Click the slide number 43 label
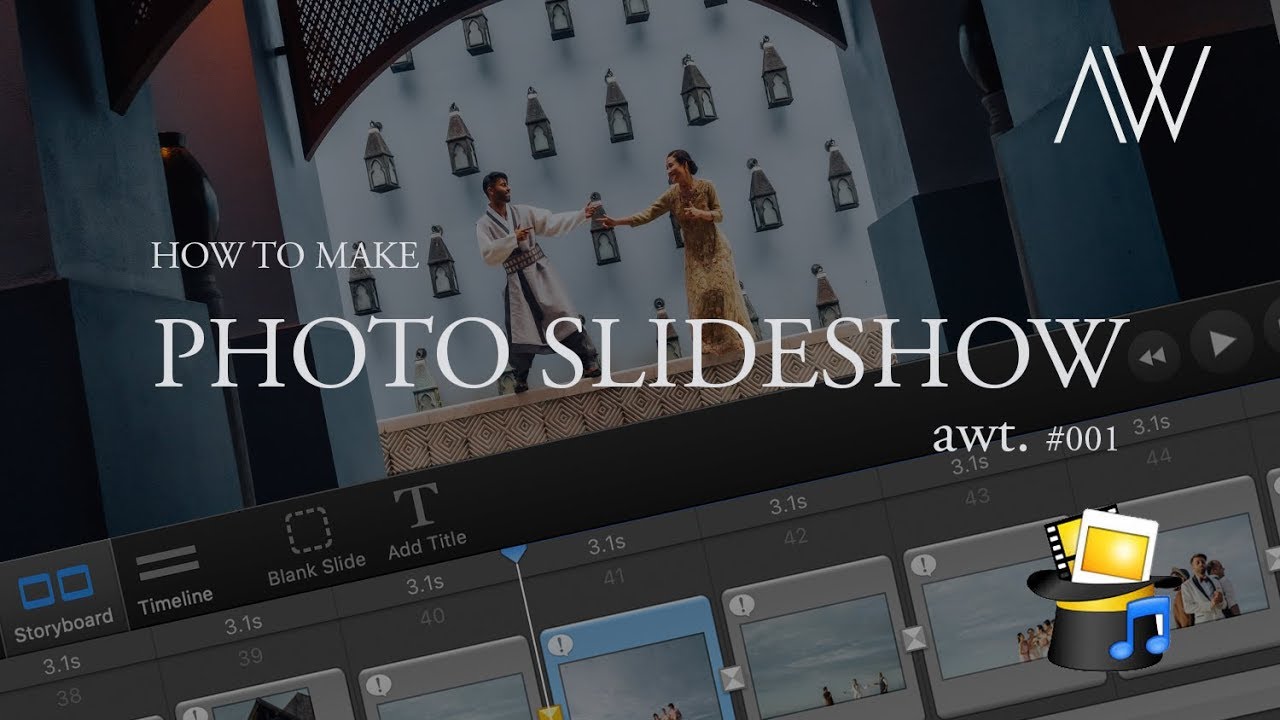Image resolution: width=1280 pixels, height=720 pixels. (976, 497)
